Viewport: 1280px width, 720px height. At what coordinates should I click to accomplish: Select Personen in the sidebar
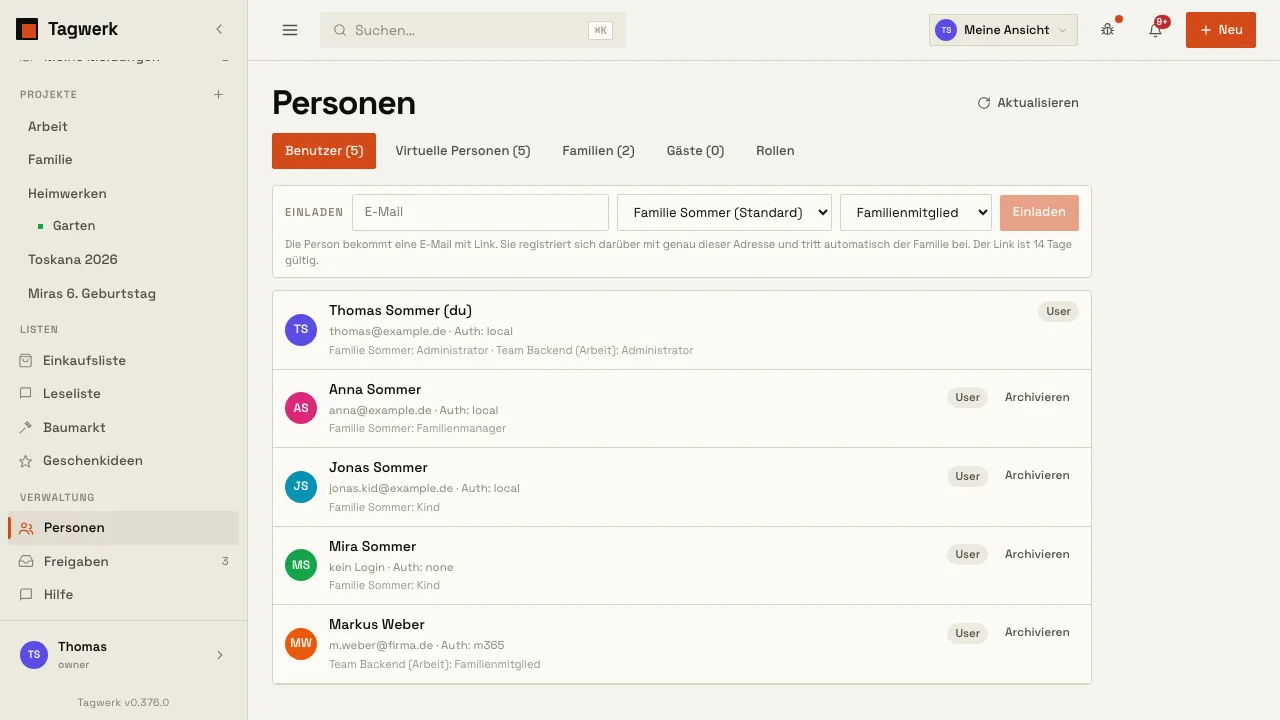[x=123, y=527]
